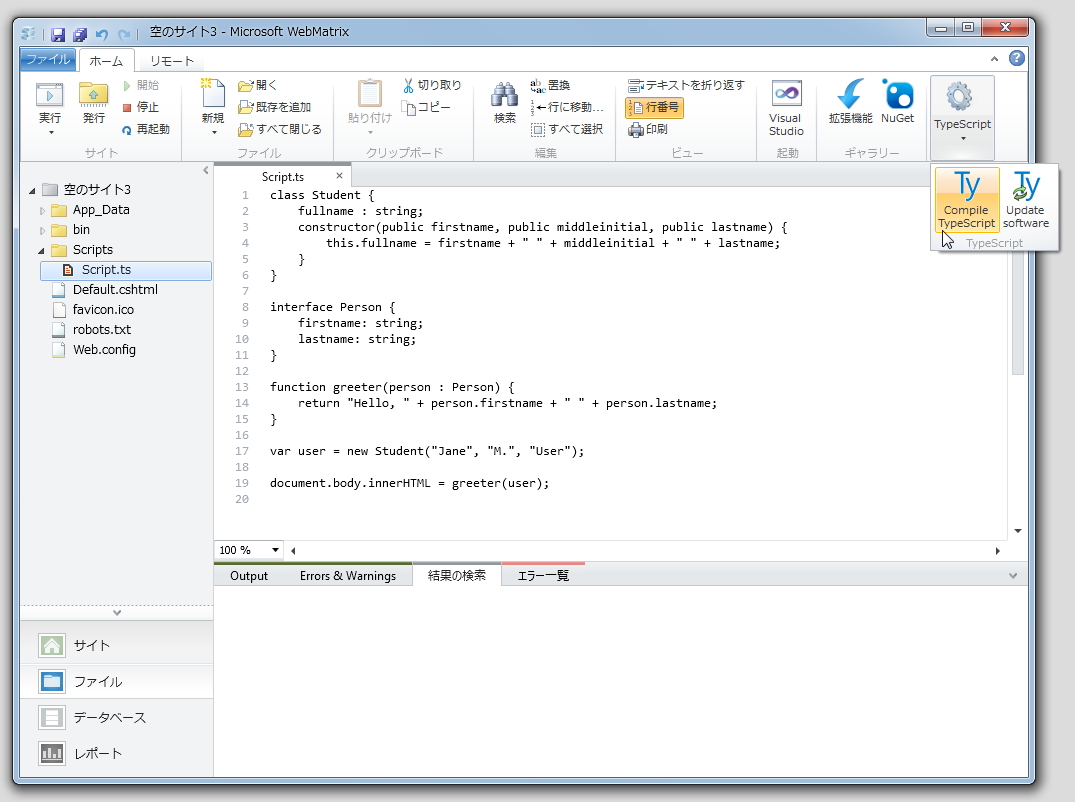Click the Redo arrow in title bar
Viewport: 1075px width, 802px height.
tap(124, 34)
